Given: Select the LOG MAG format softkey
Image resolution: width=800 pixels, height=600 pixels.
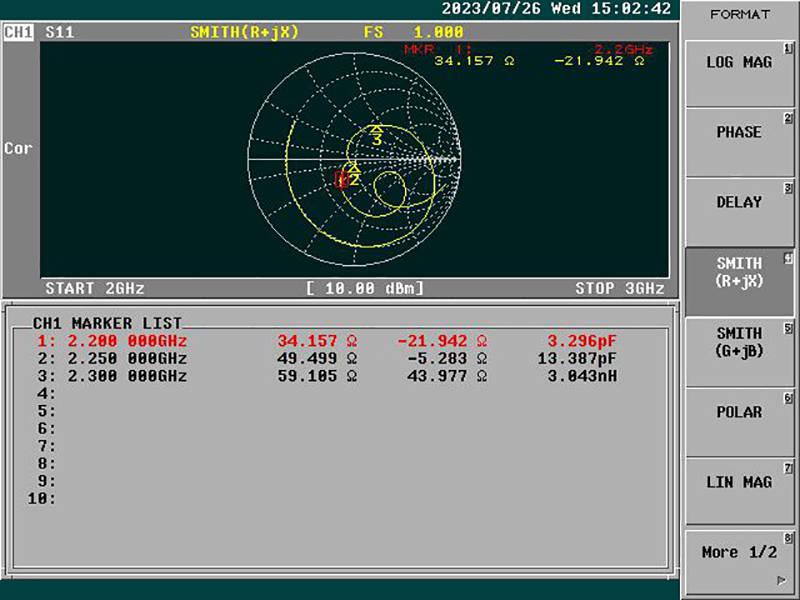Looking at the screenshot, I should click(739, 73).
